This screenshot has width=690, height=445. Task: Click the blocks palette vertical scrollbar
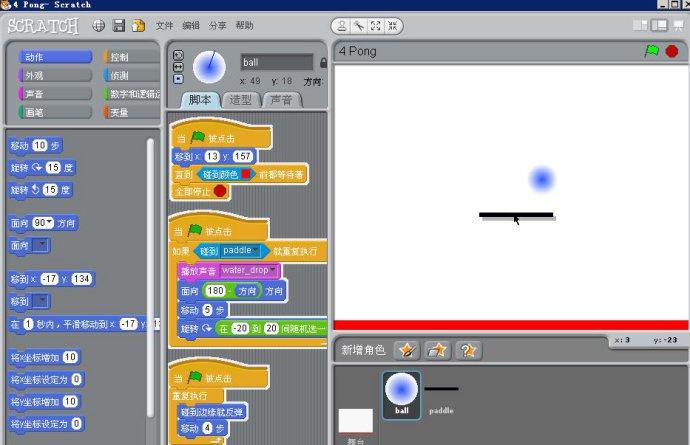(150, 277)
